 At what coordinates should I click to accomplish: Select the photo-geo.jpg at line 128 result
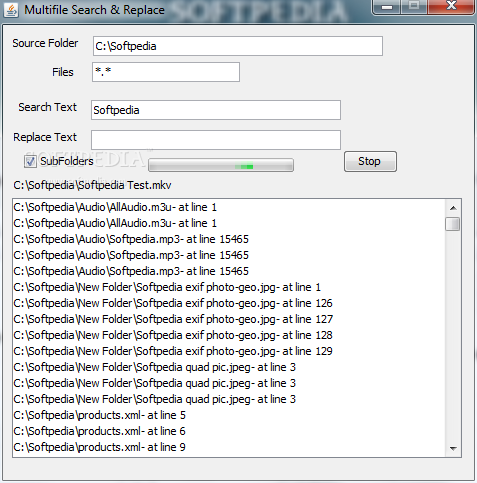[229, 335]
